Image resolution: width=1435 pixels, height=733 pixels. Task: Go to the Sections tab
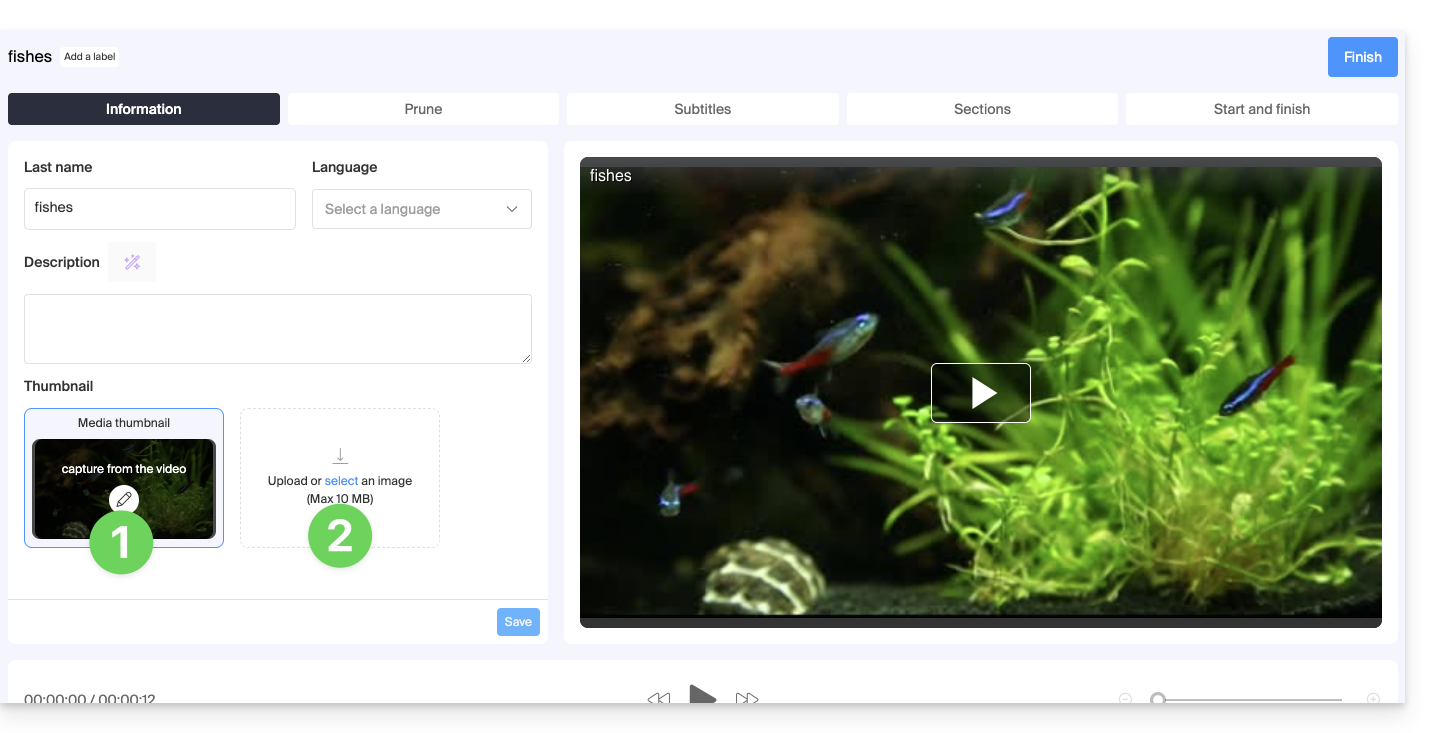(x=982, y=109)
